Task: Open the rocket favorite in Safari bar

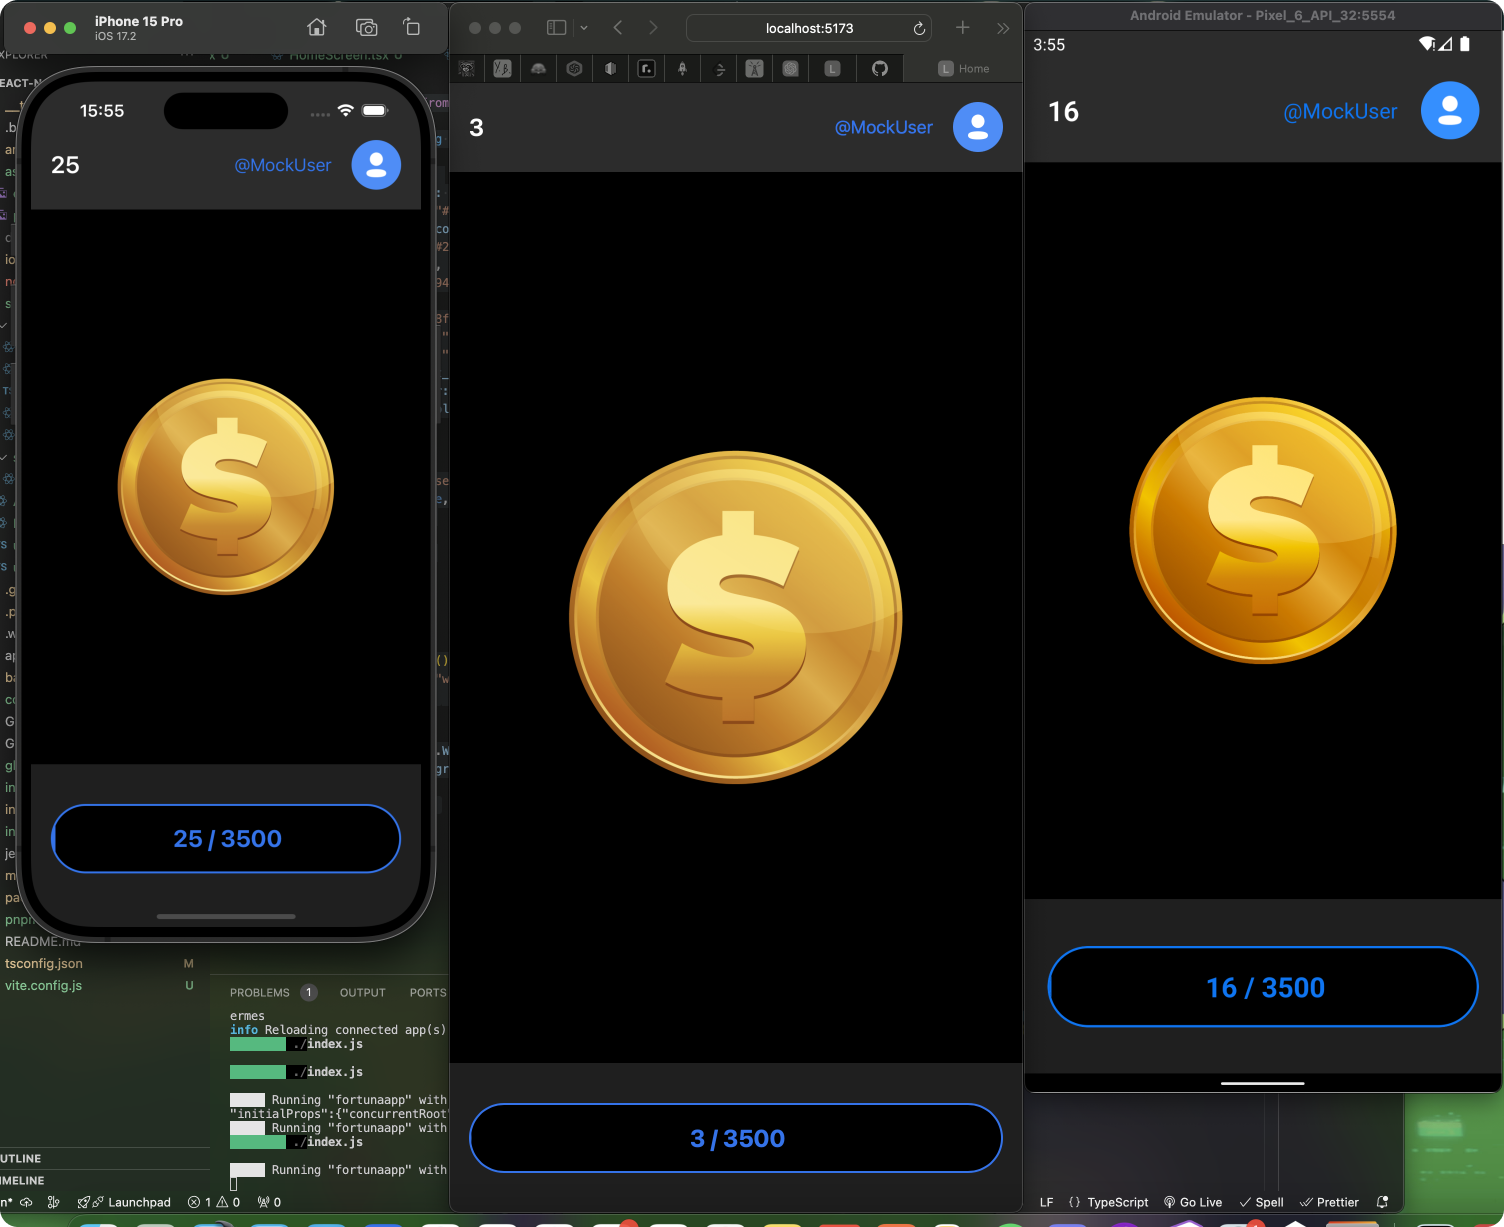Action: coord(682,68)
